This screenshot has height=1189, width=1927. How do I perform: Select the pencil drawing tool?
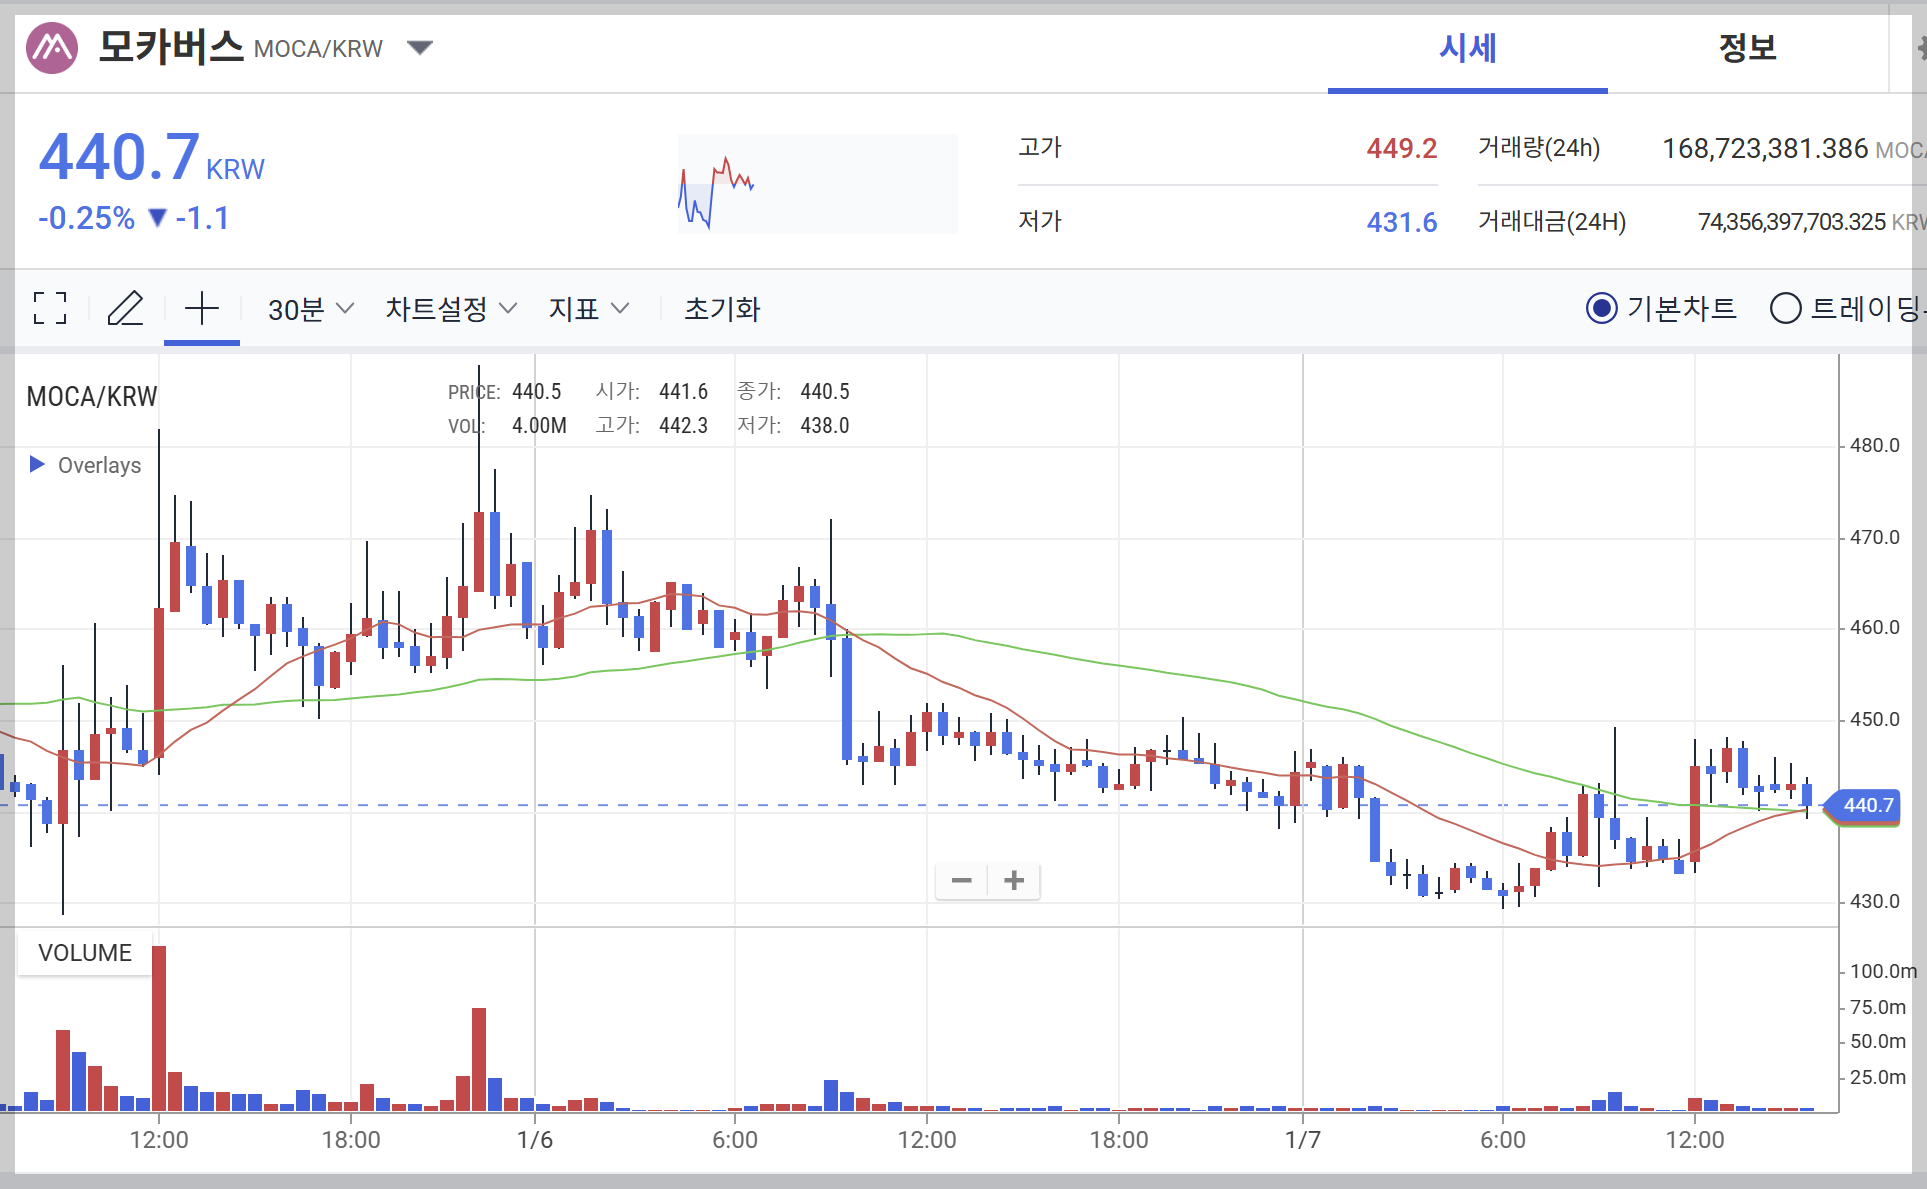tap(126, 308)
